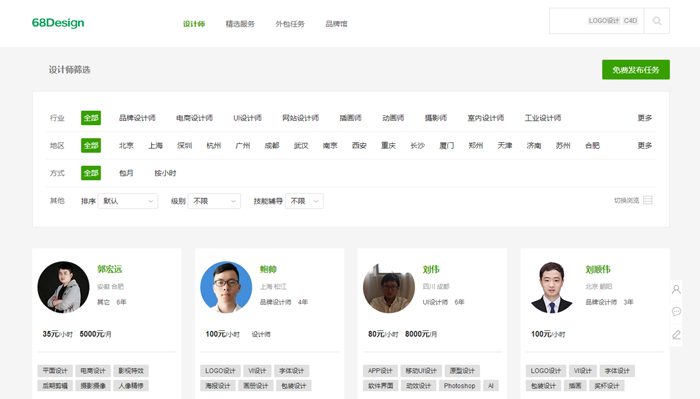Open the 设计师 nav tab

[194, 24]
